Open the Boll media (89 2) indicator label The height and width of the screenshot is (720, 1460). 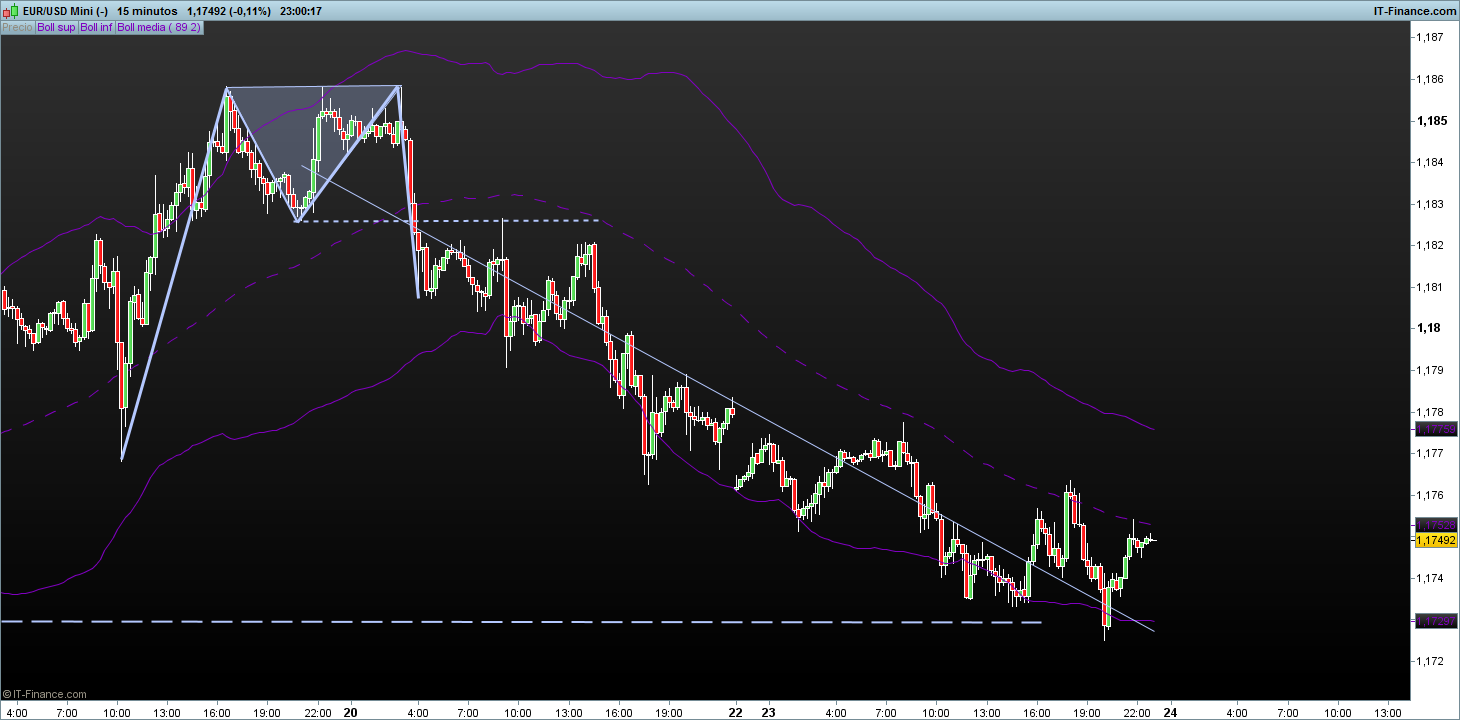(159, 28)
